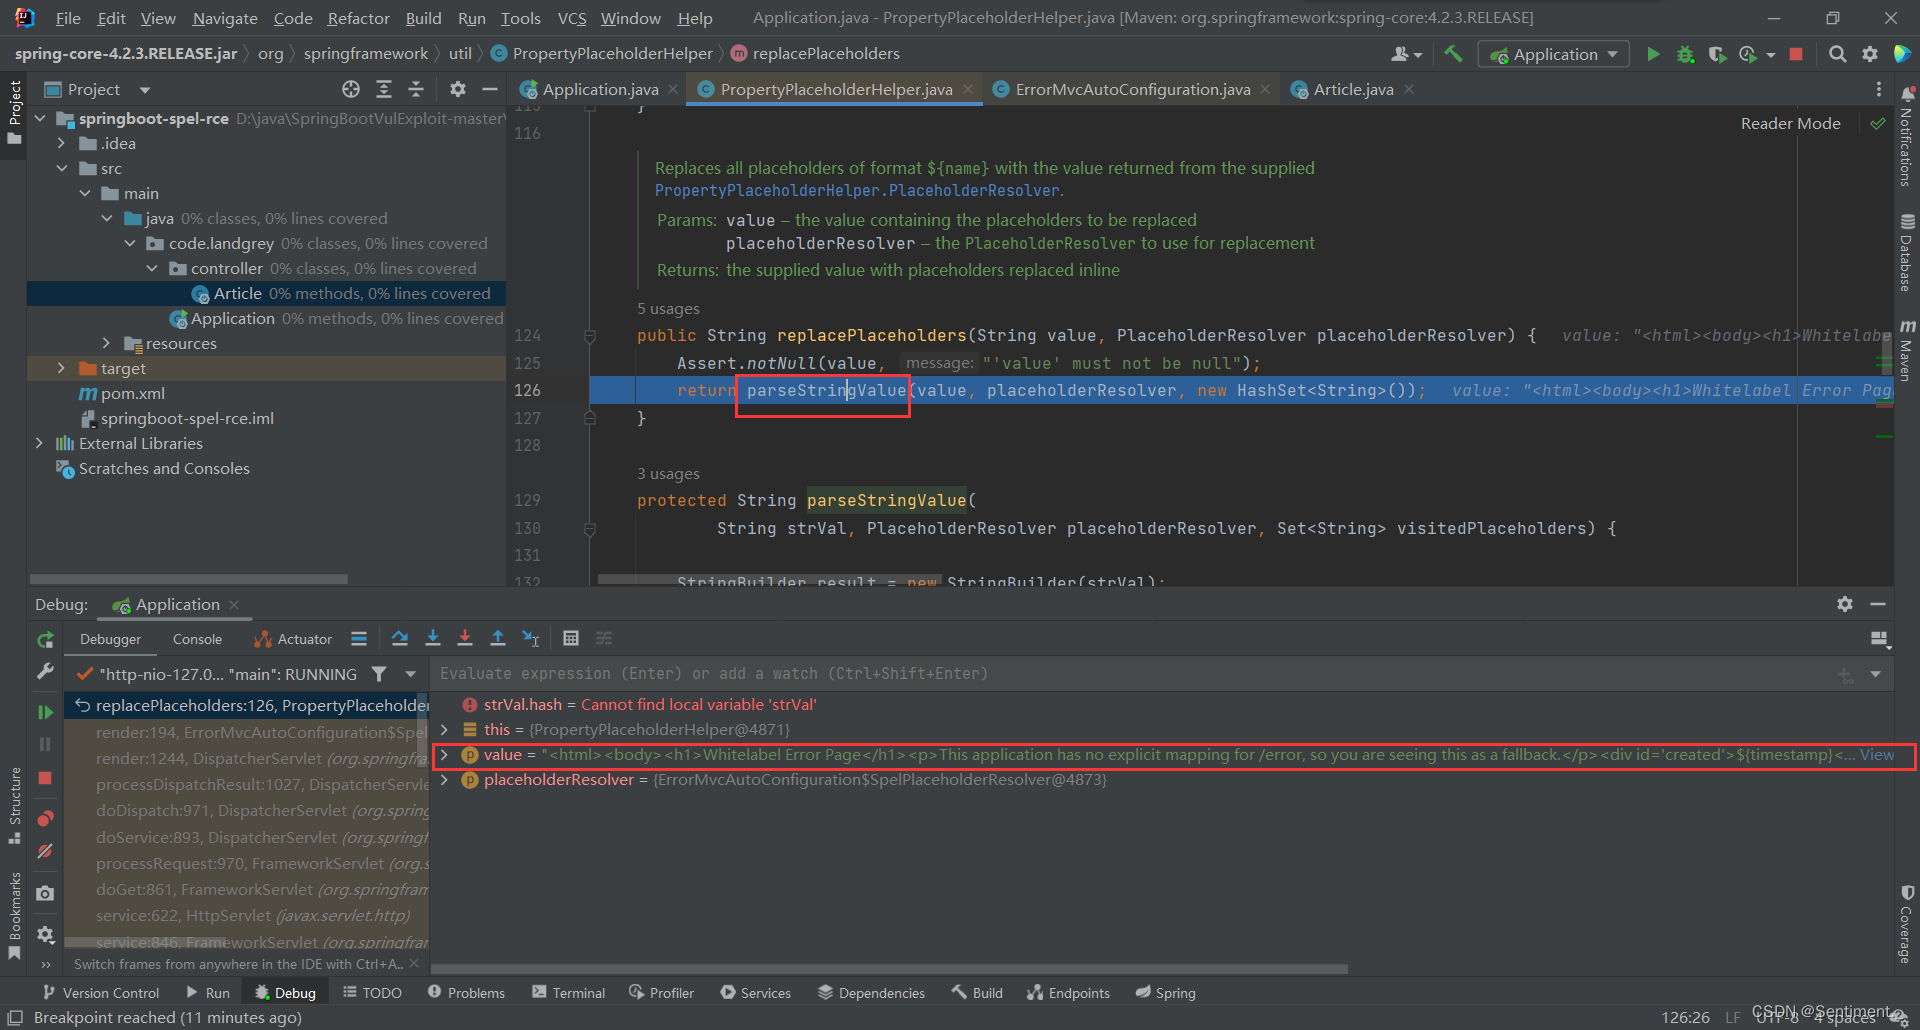
Task: Open the Endpoints tool window
Action: [x=1068, y=992]
